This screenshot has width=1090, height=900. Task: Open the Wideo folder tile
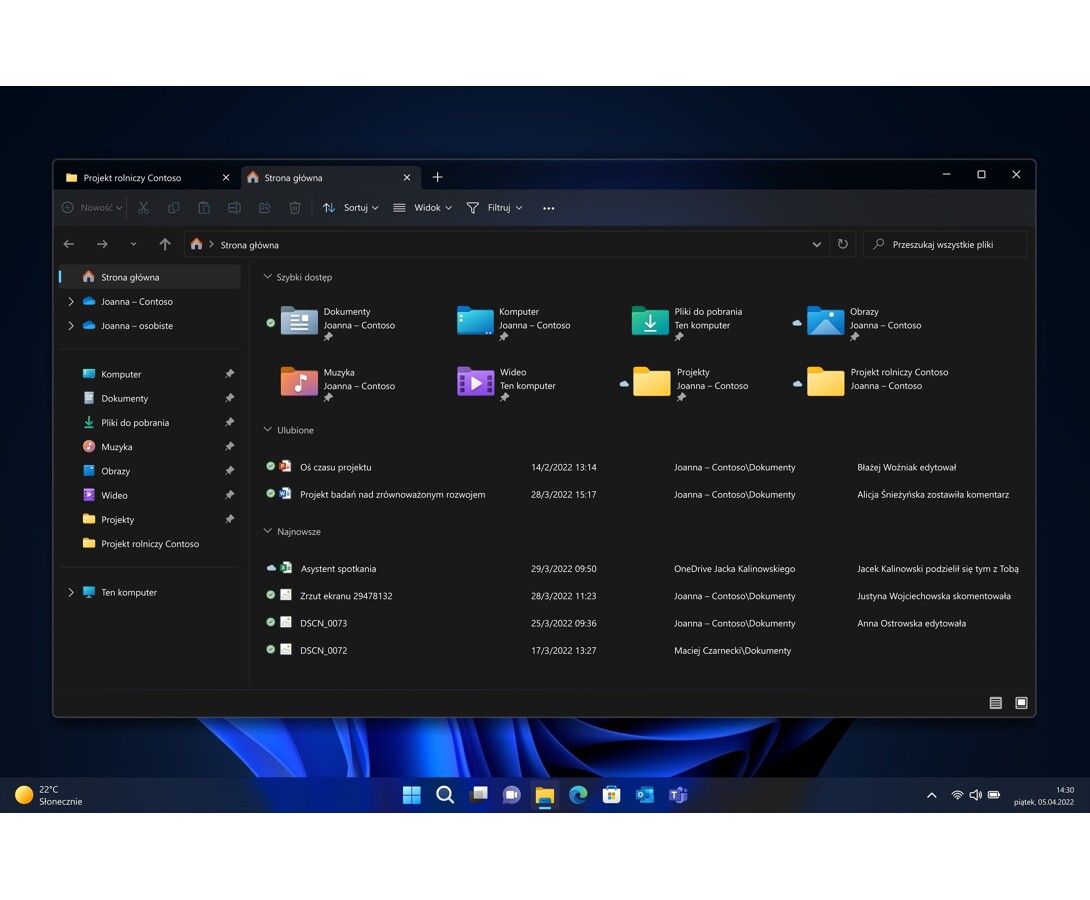point(475,381)
